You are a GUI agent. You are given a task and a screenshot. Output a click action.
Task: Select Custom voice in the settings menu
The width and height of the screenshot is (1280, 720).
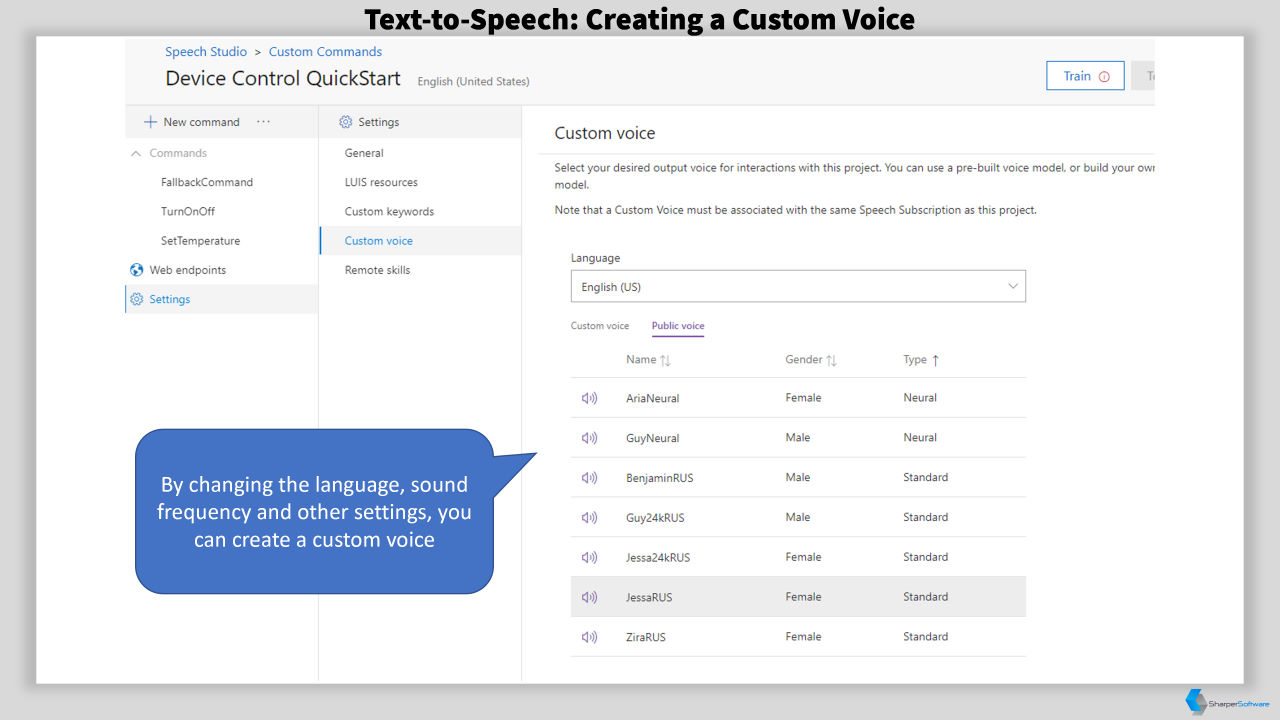click(x=379, y=241)
